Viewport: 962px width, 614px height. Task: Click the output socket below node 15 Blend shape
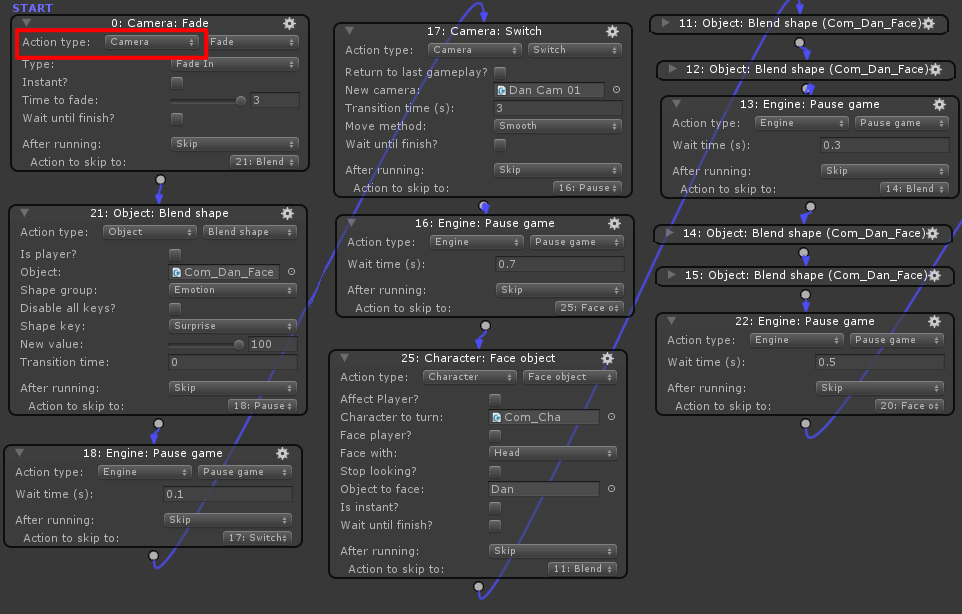806,294
